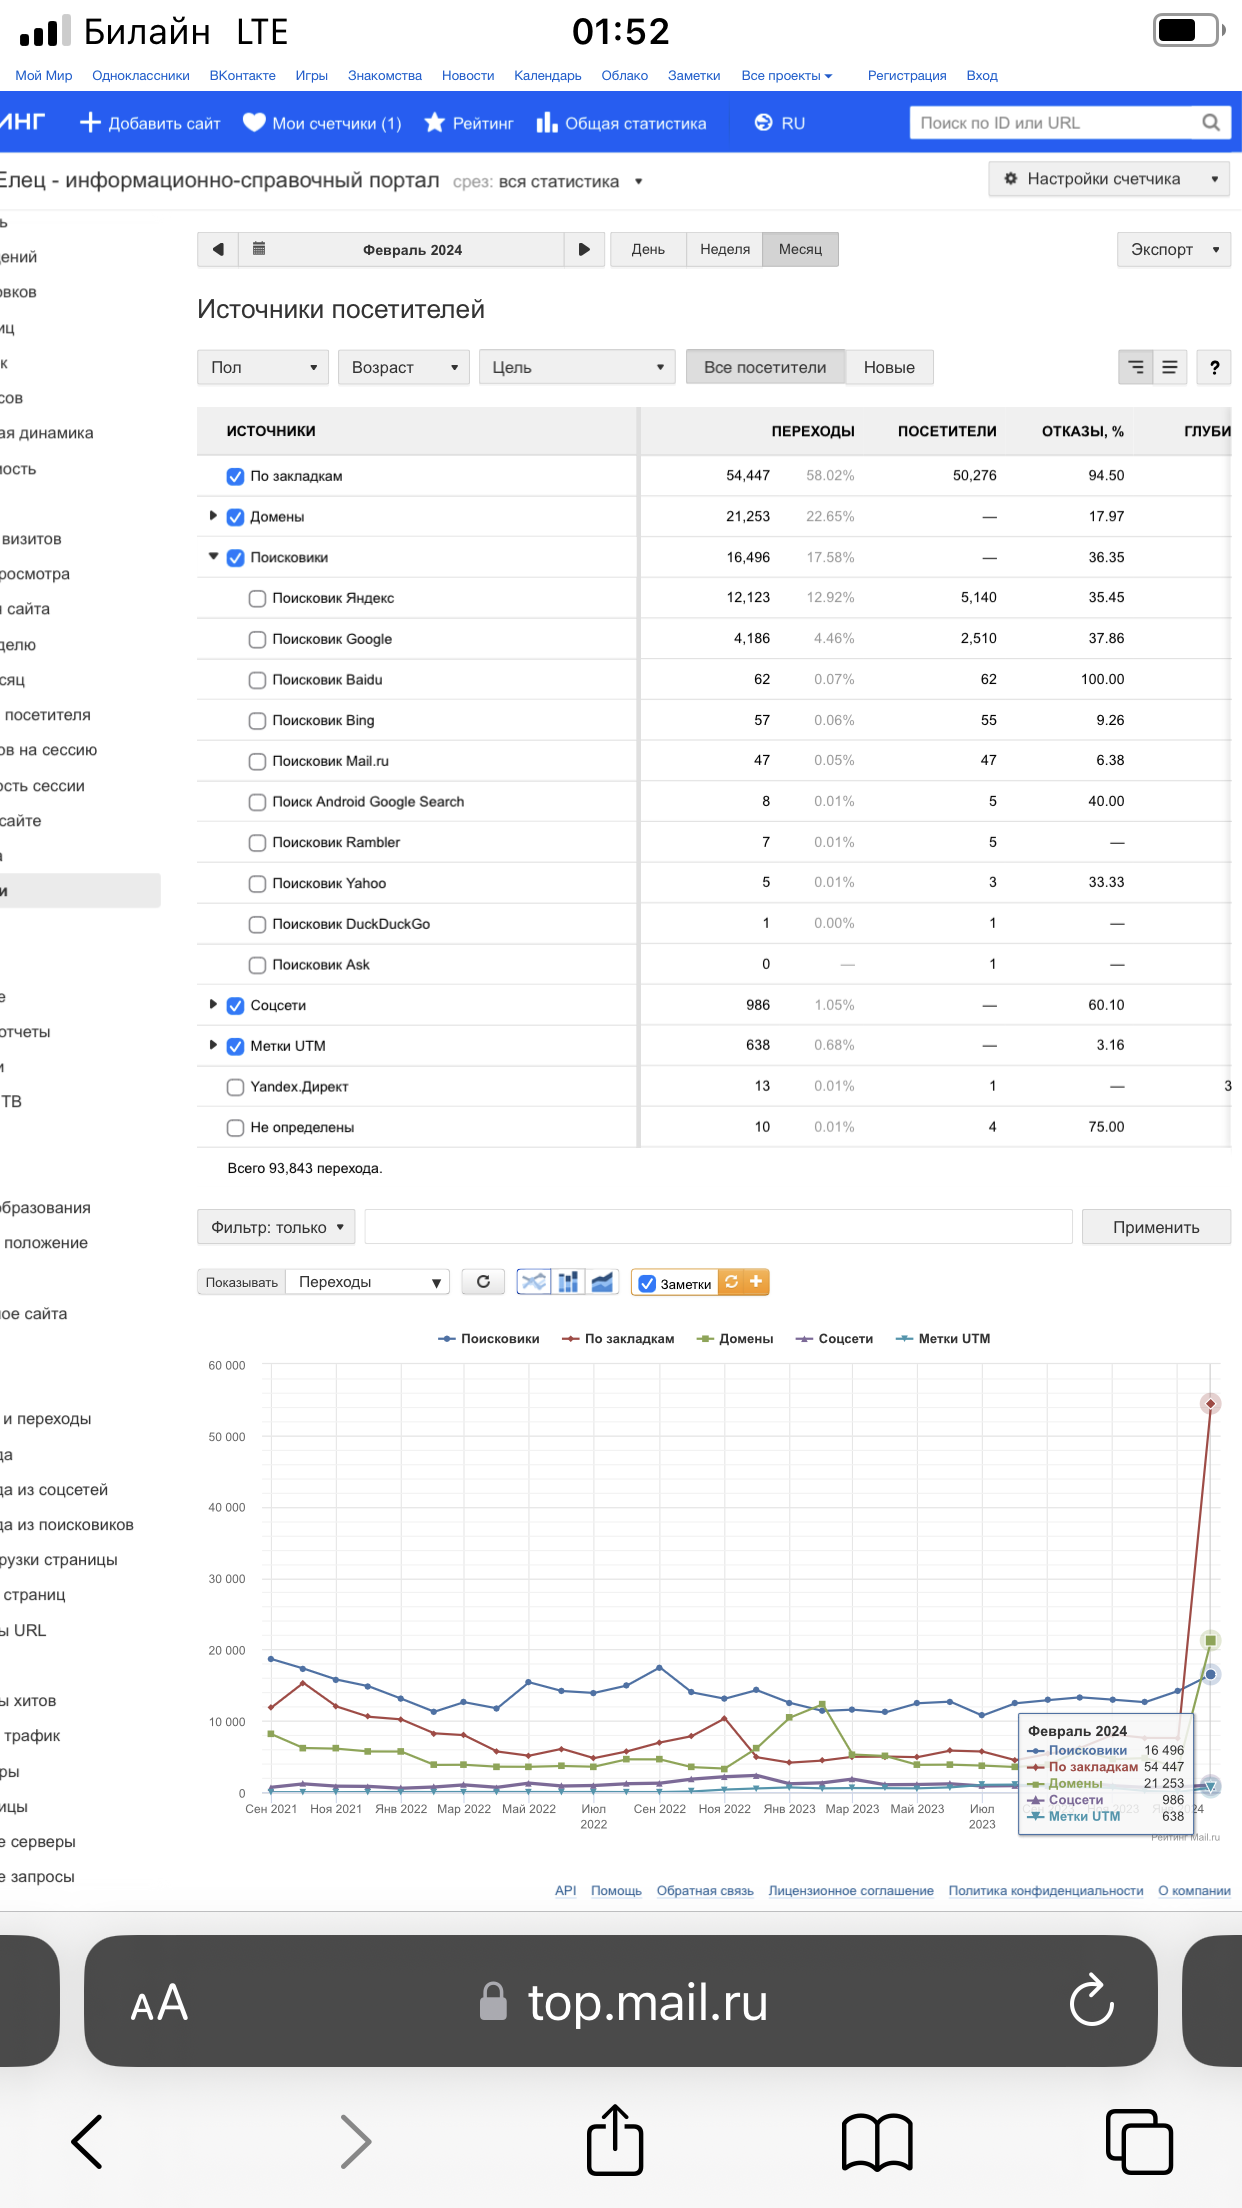Click the Применить button
The width and height of the screenshot is (1242, 2208).
[1157, 1227]
